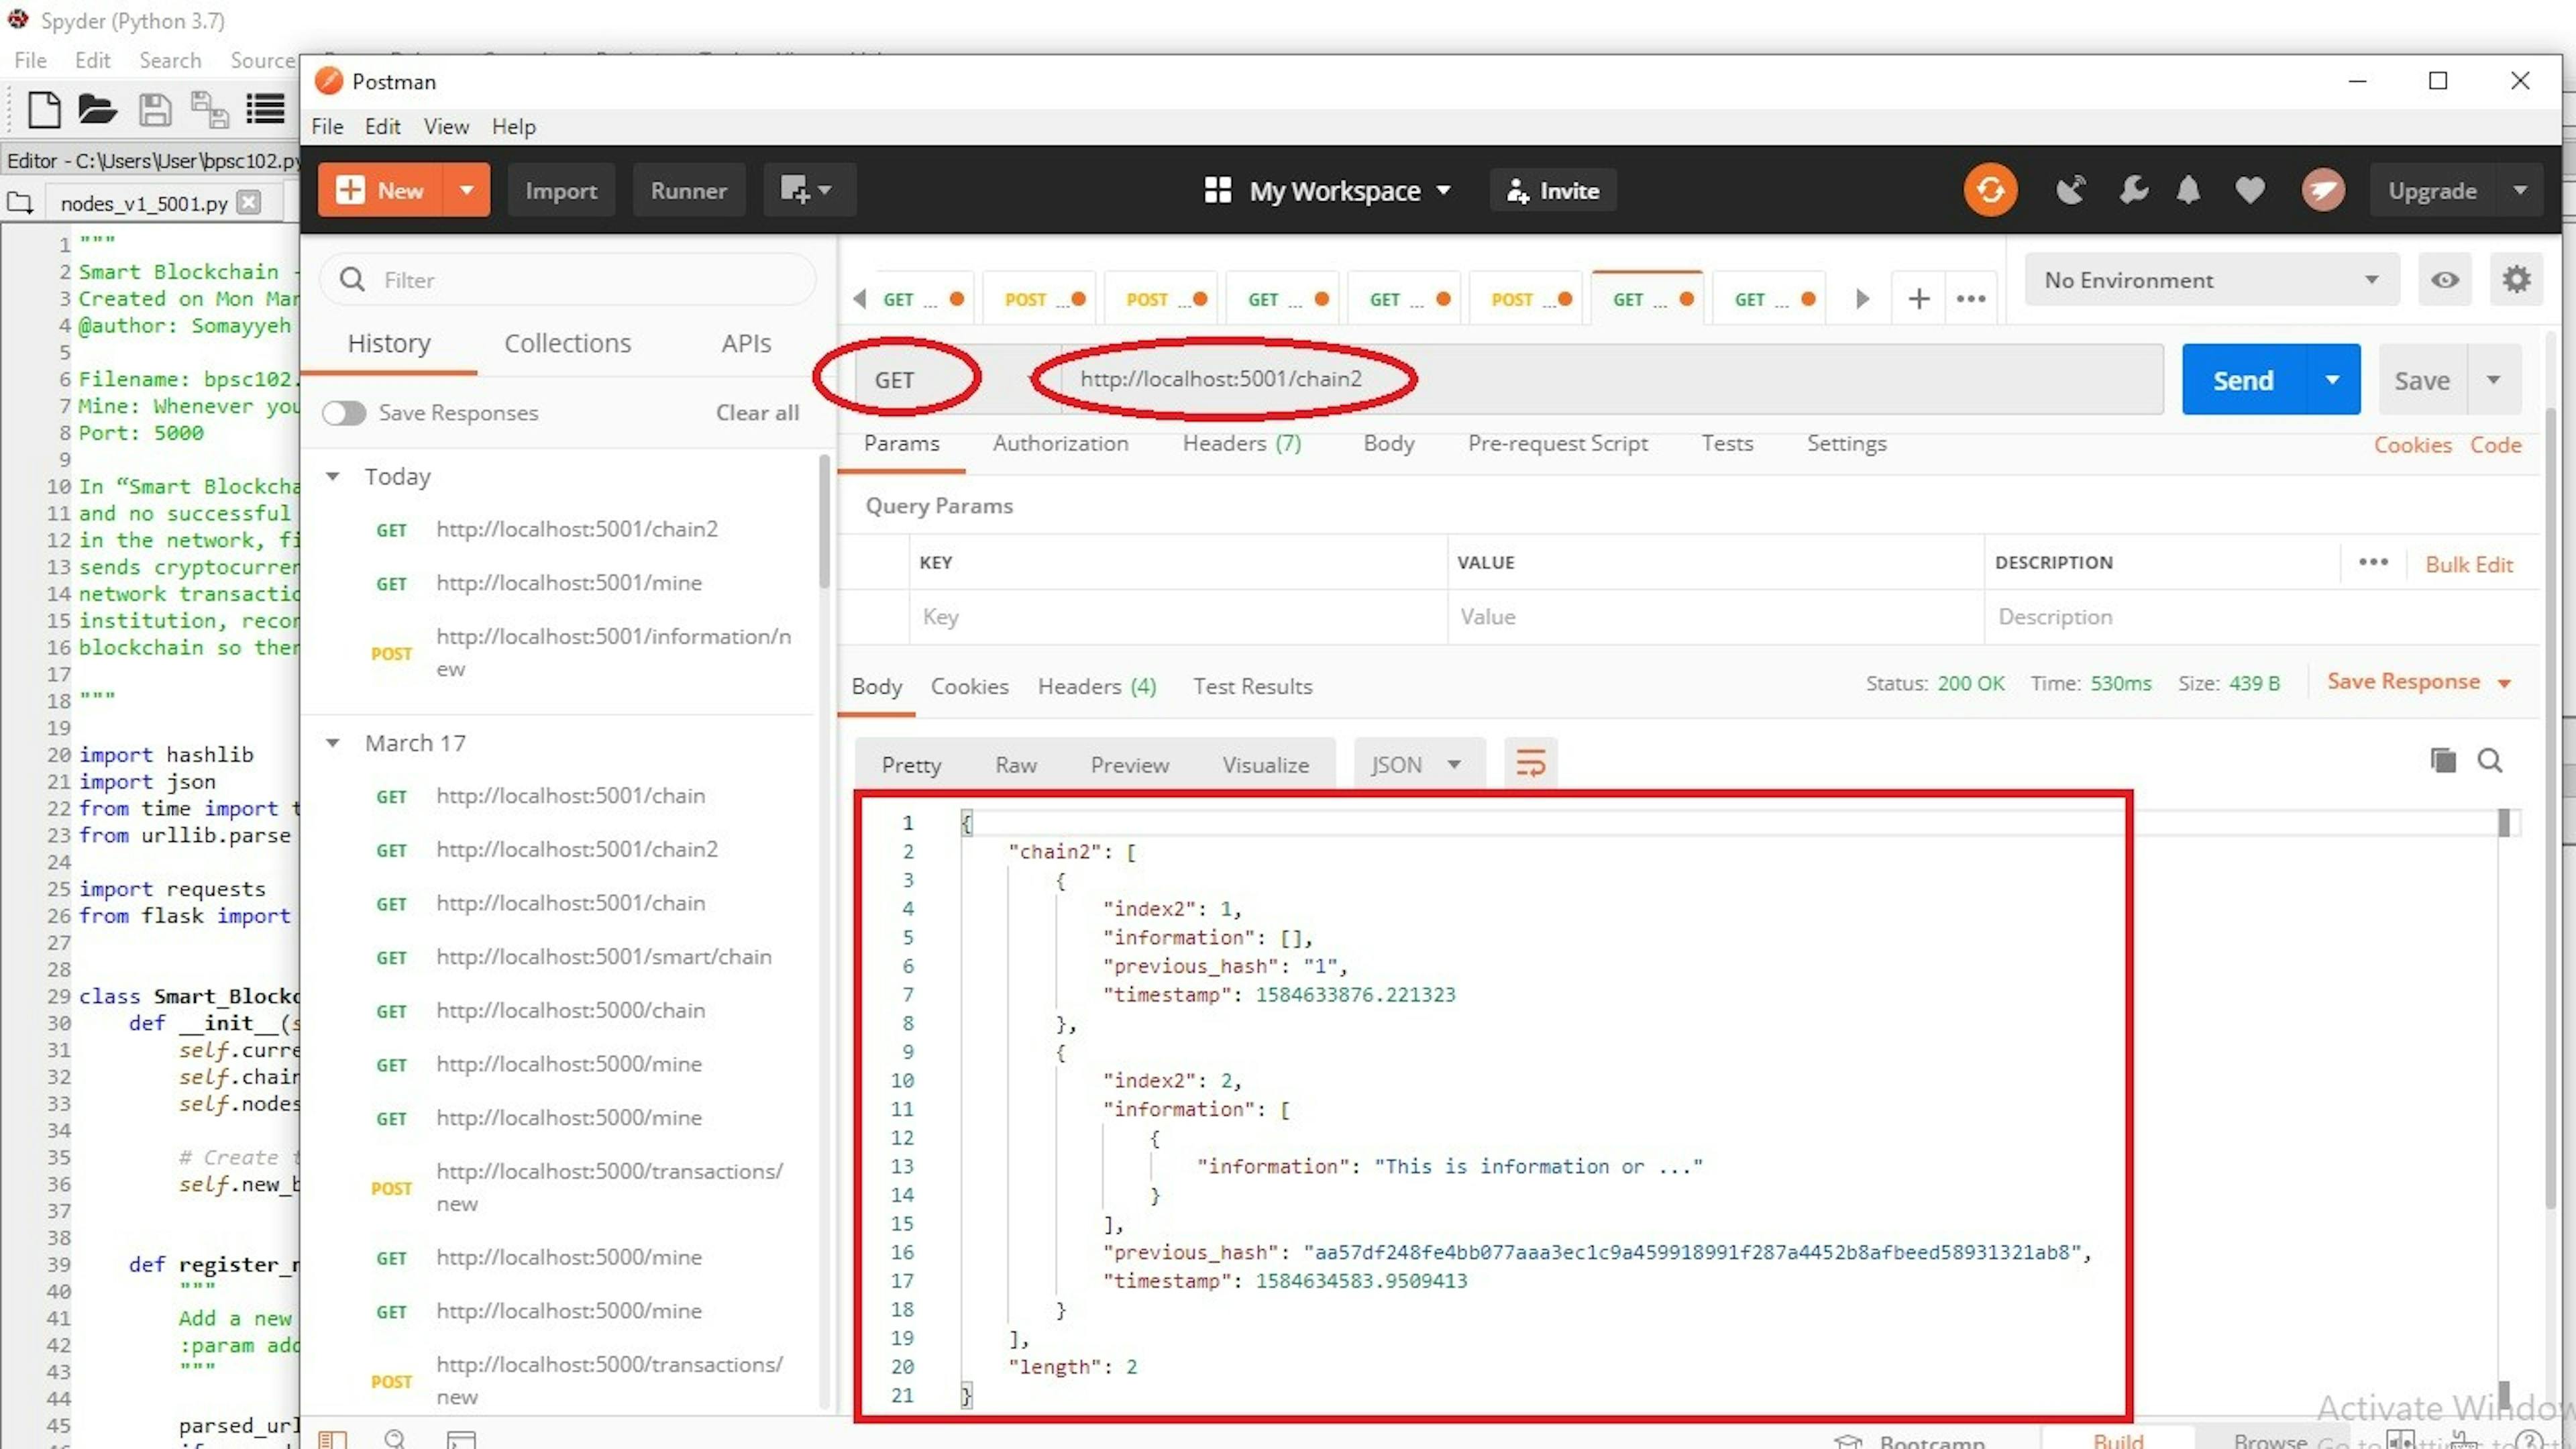Switch to the APIs sidebar tab
Image resolution: width=2576 pixels, height=1449 pixels.
click(746, 343)
